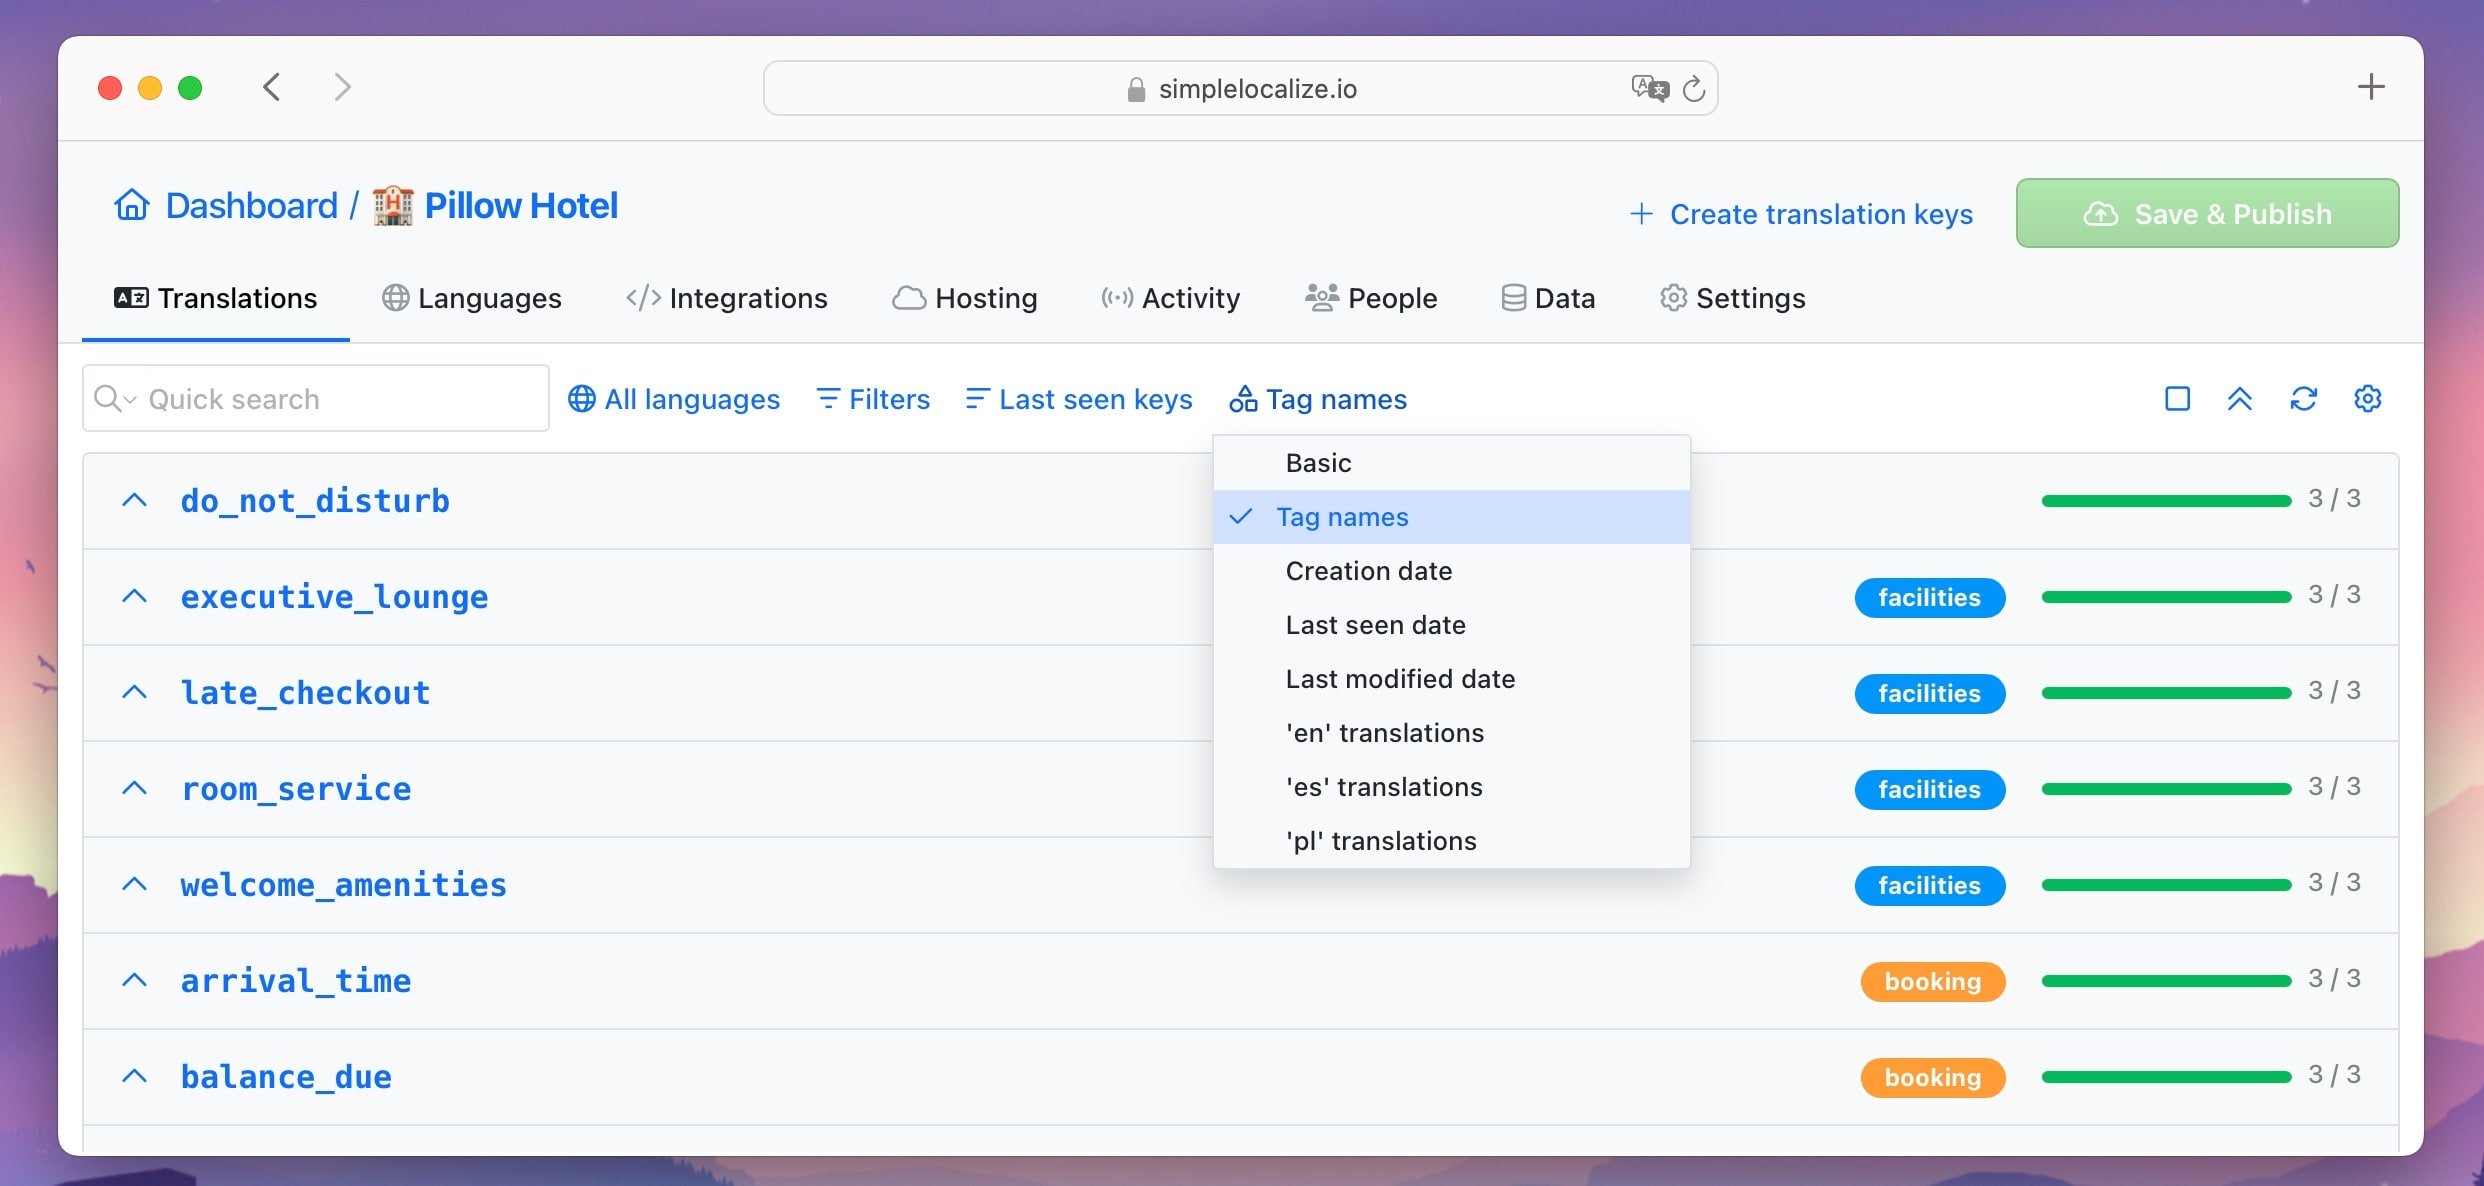Image resolution: width=2484 pixels, height=1186 pixels.
Task: Click Create translation keys
Action: (x=1801, y=214)
